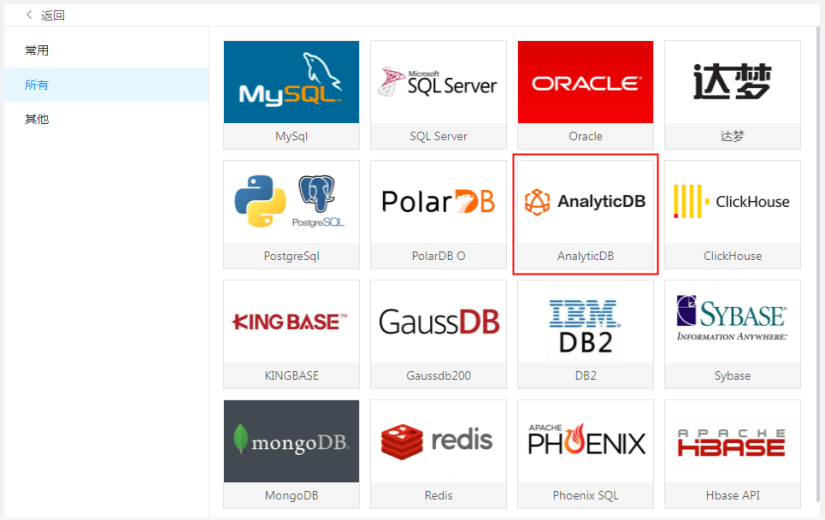
Task: Pick the Redis logo tile
Action: pyautogui.click(x=438, y=441)
